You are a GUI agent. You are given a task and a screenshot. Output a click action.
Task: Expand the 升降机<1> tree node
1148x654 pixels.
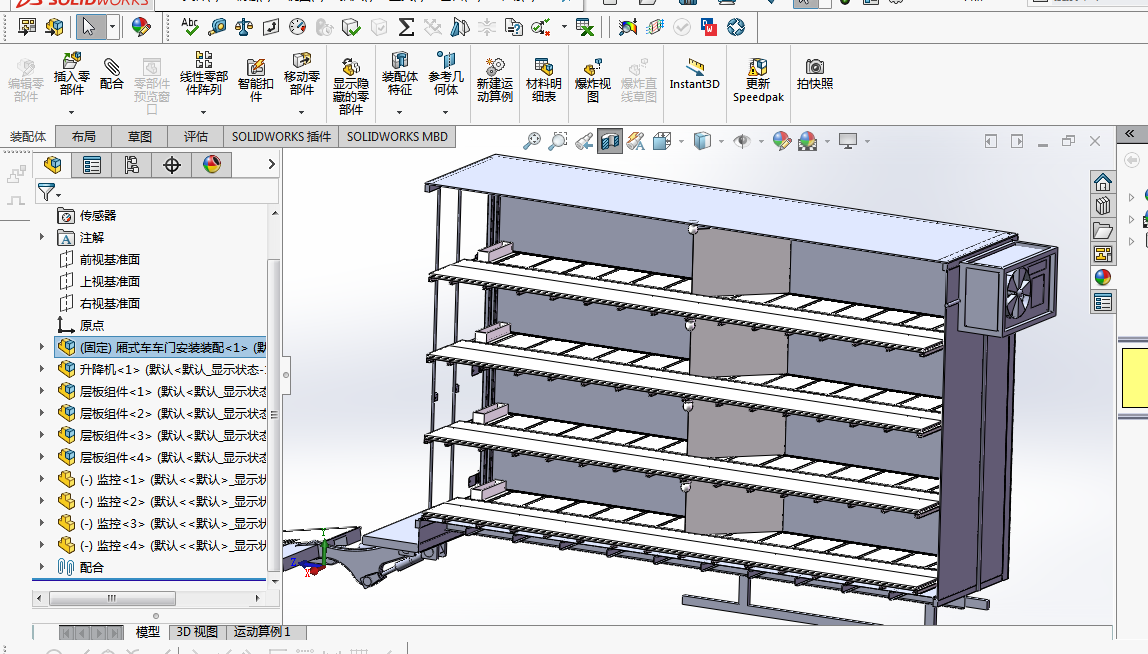tap(42, 369)
